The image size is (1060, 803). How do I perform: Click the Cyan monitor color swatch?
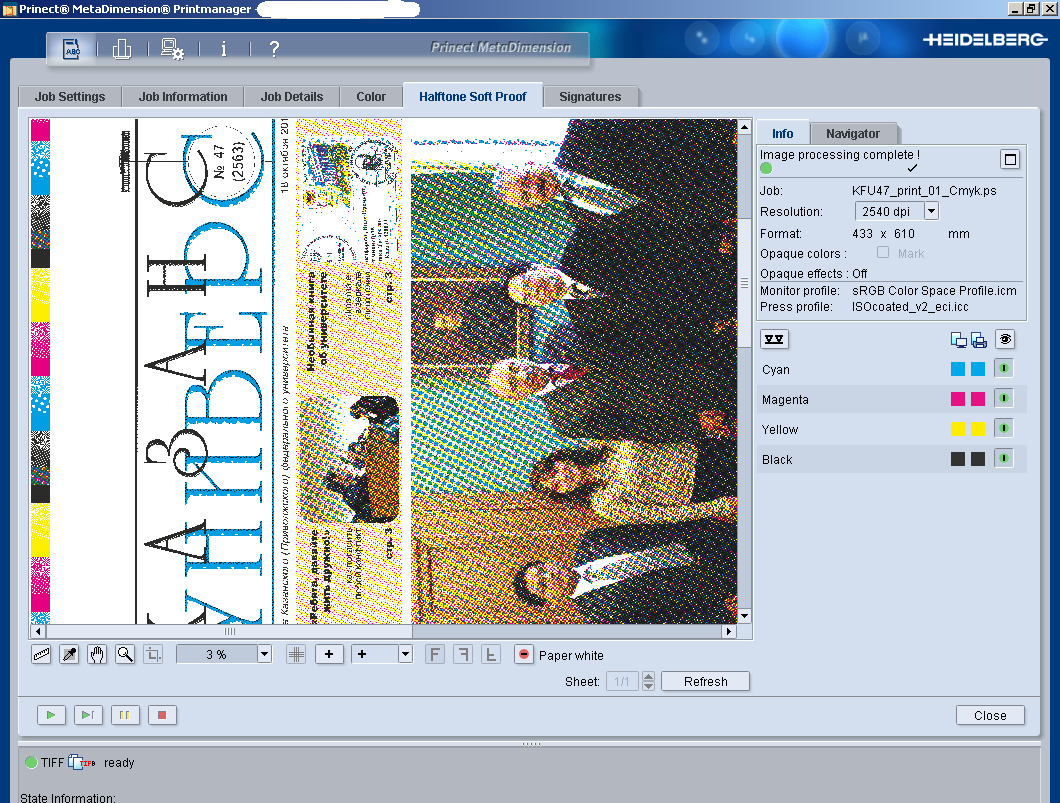click(x=958, y=369)
